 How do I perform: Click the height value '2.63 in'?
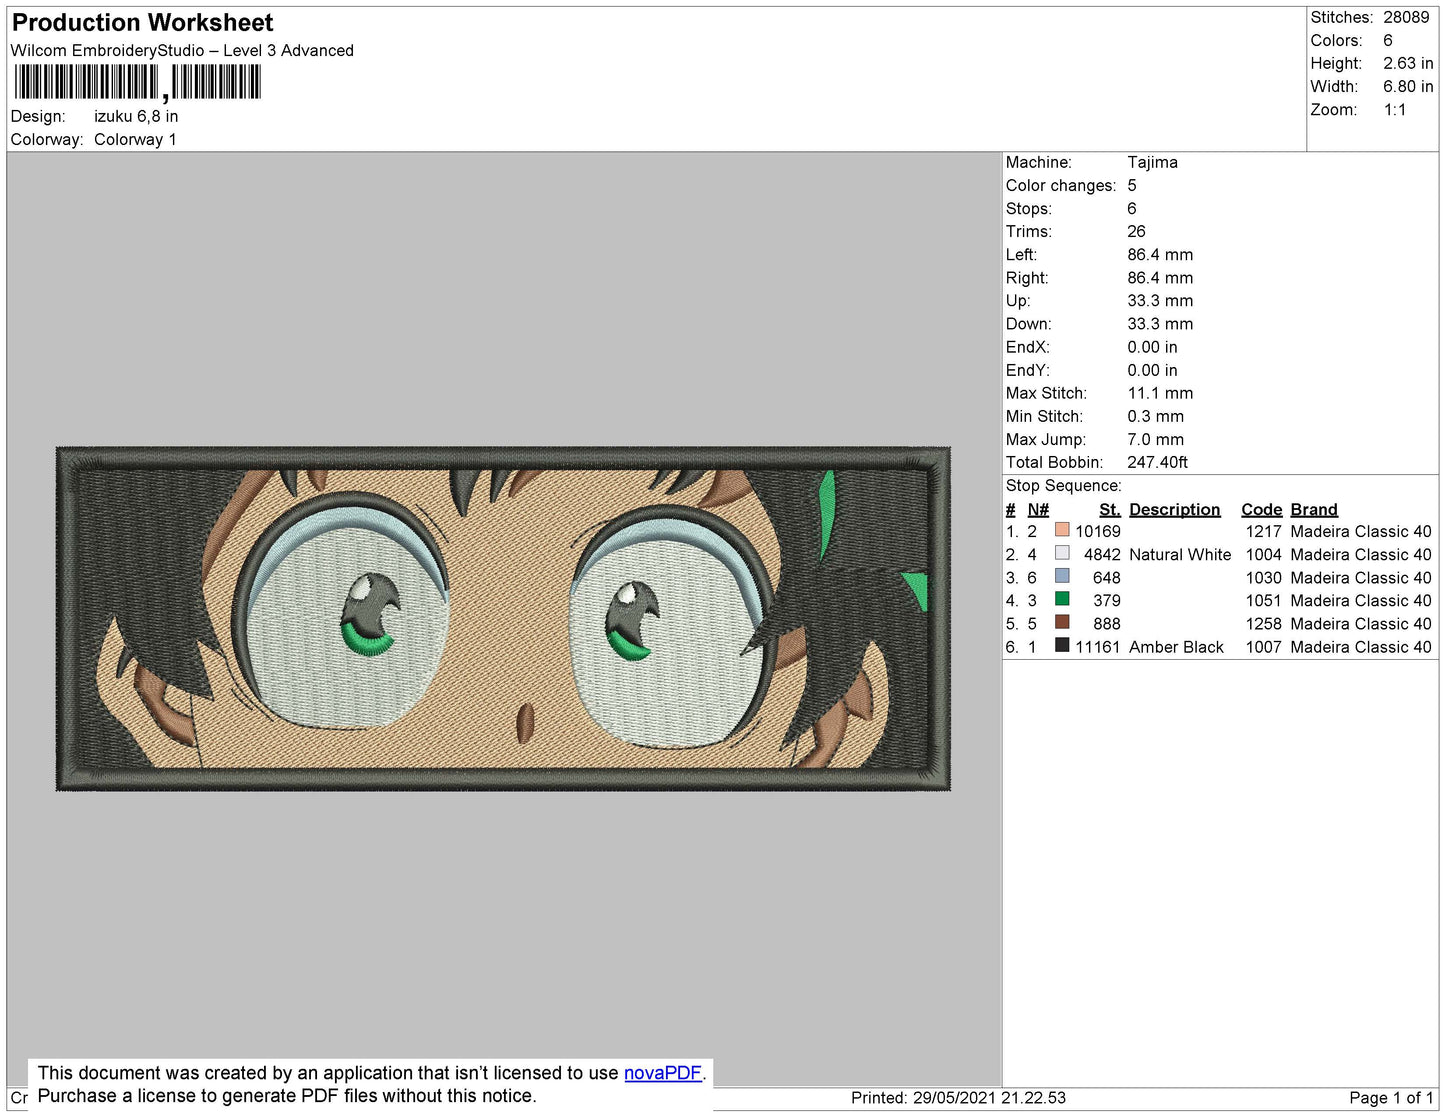pos(1408,63)
